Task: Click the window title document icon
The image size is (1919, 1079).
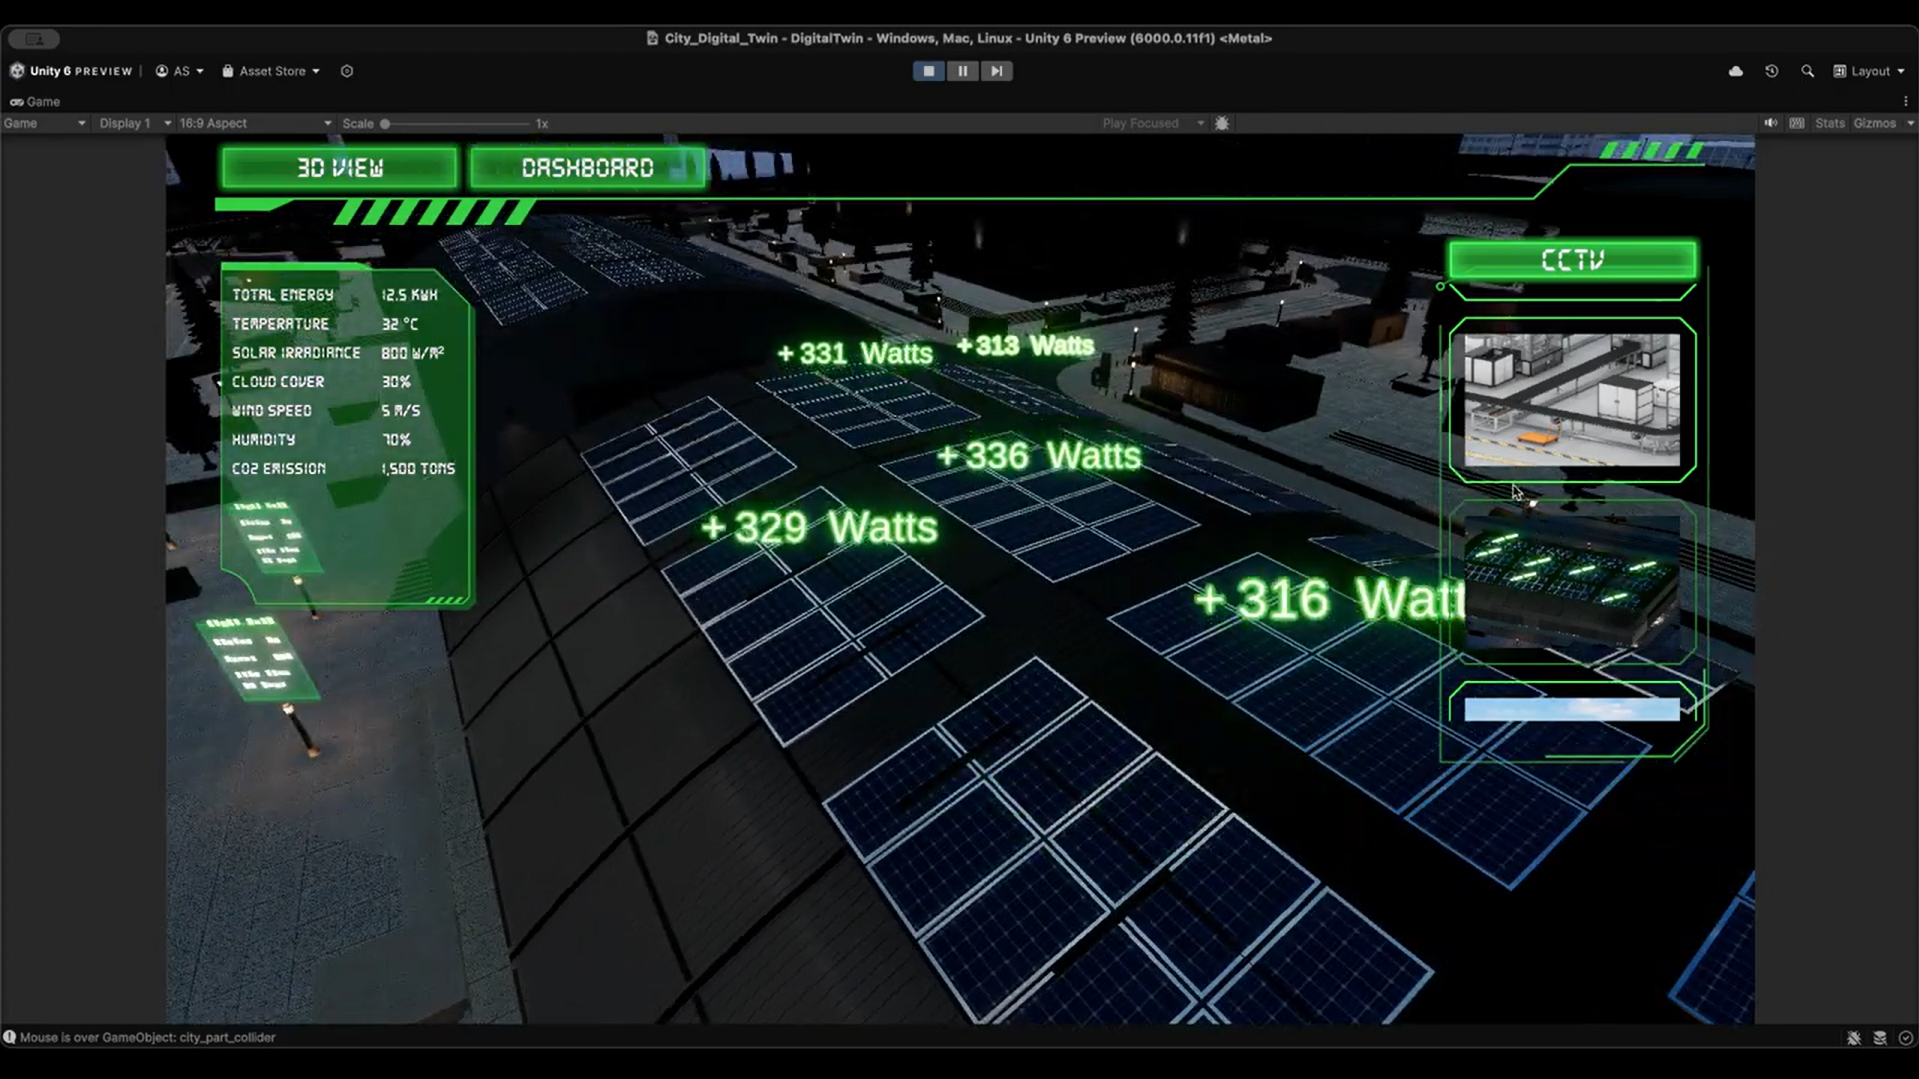Action: pos(652,38)
